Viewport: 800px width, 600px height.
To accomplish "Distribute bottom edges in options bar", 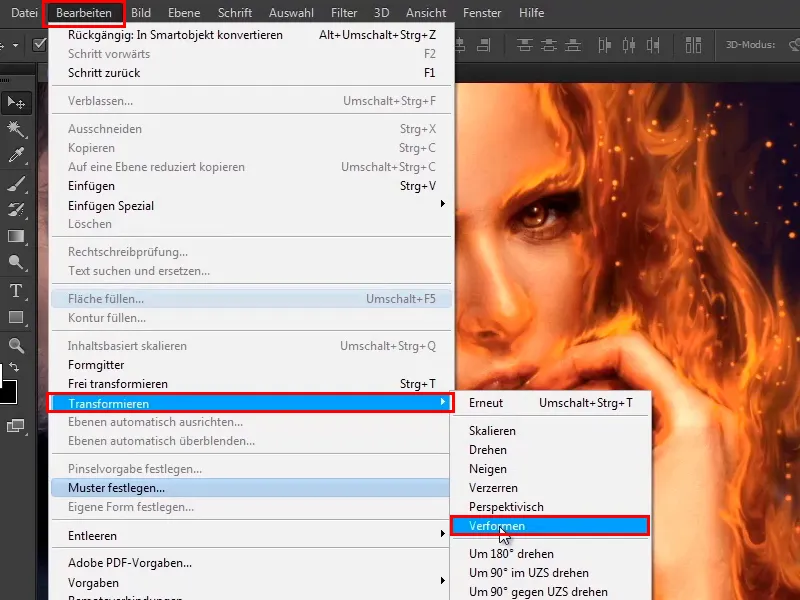I will (x=572, y=45).
